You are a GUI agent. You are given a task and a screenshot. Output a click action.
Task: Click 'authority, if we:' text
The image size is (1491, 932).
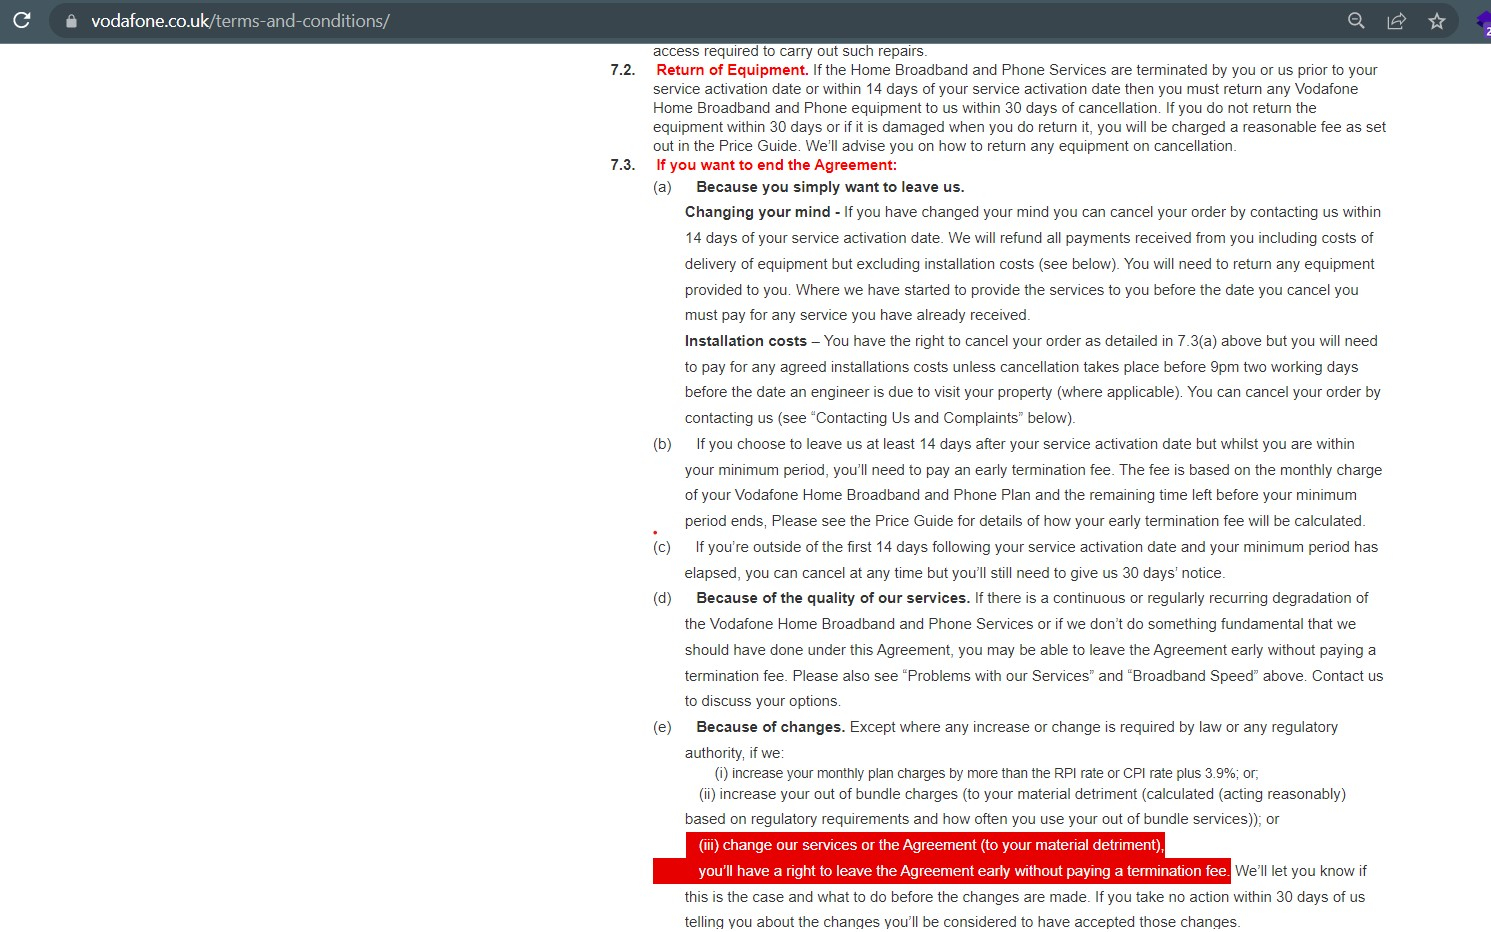pos(735,753)
